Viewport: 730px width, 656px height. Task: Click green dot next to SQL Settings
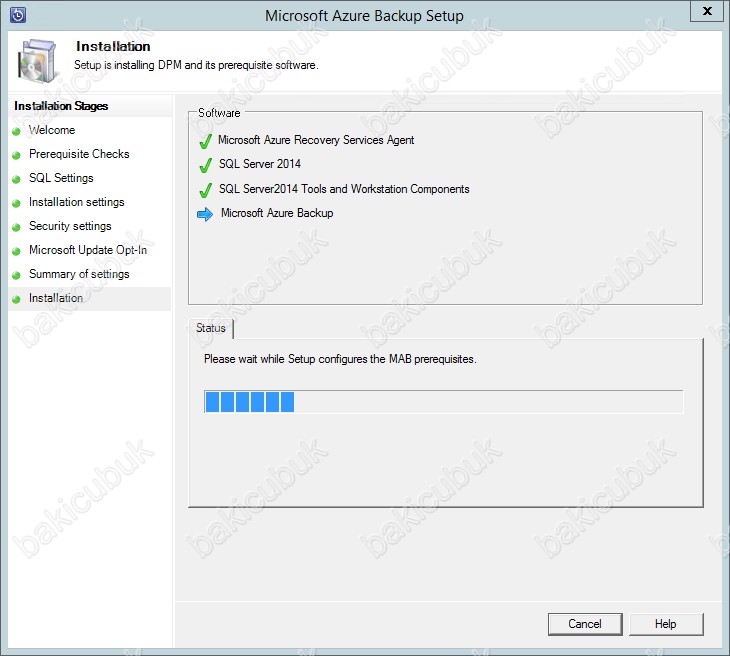pyautogui.click(x=16, y=179)
